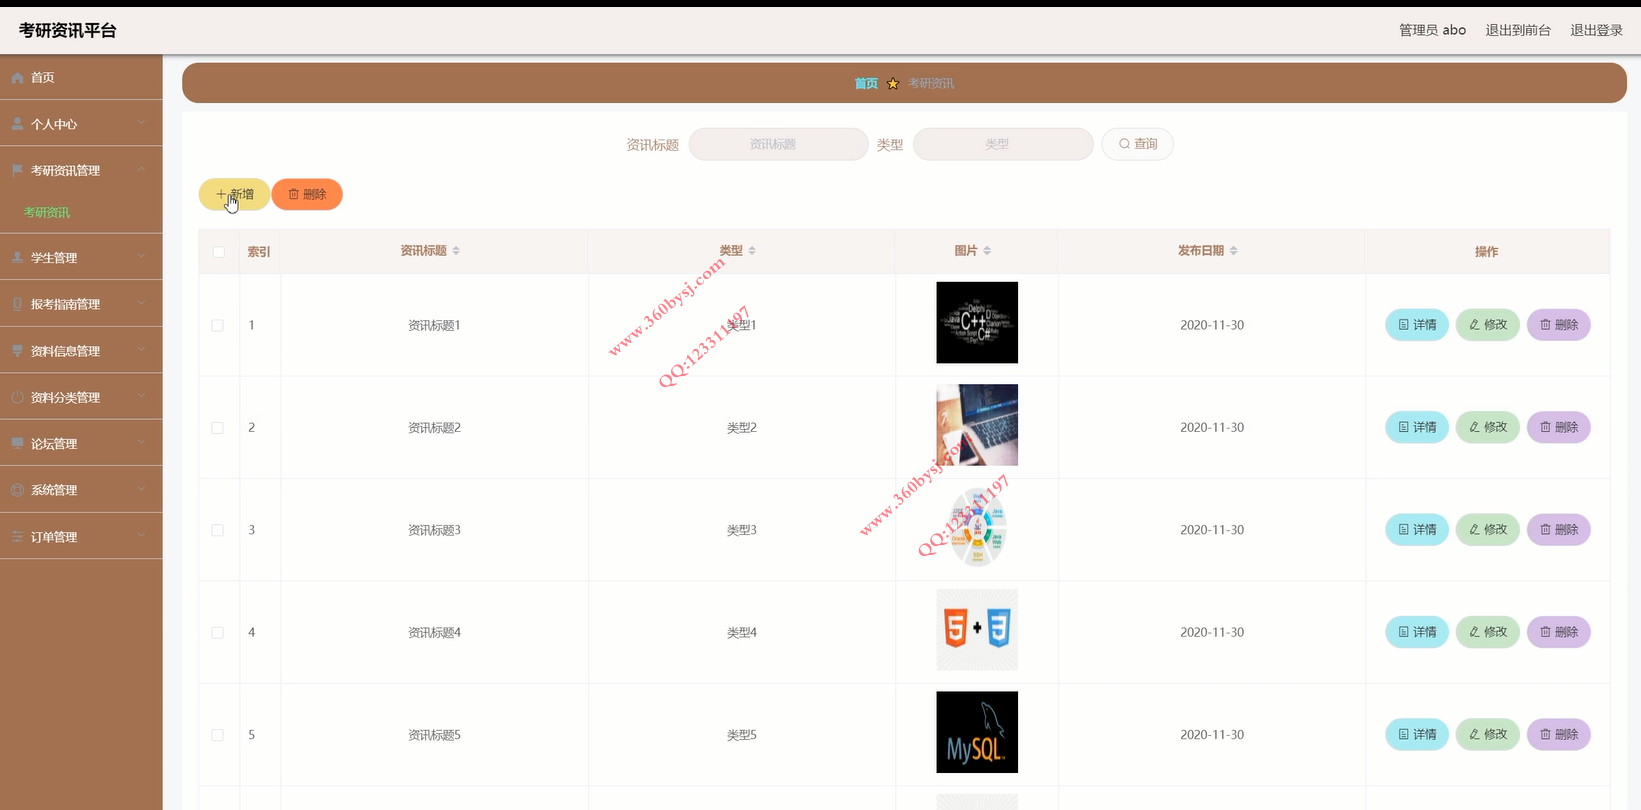Image resolution: width=1641 pixels, height=810 pixels.
Task: Click 管理员 abo in the top bar
Action: (1432, 30)
